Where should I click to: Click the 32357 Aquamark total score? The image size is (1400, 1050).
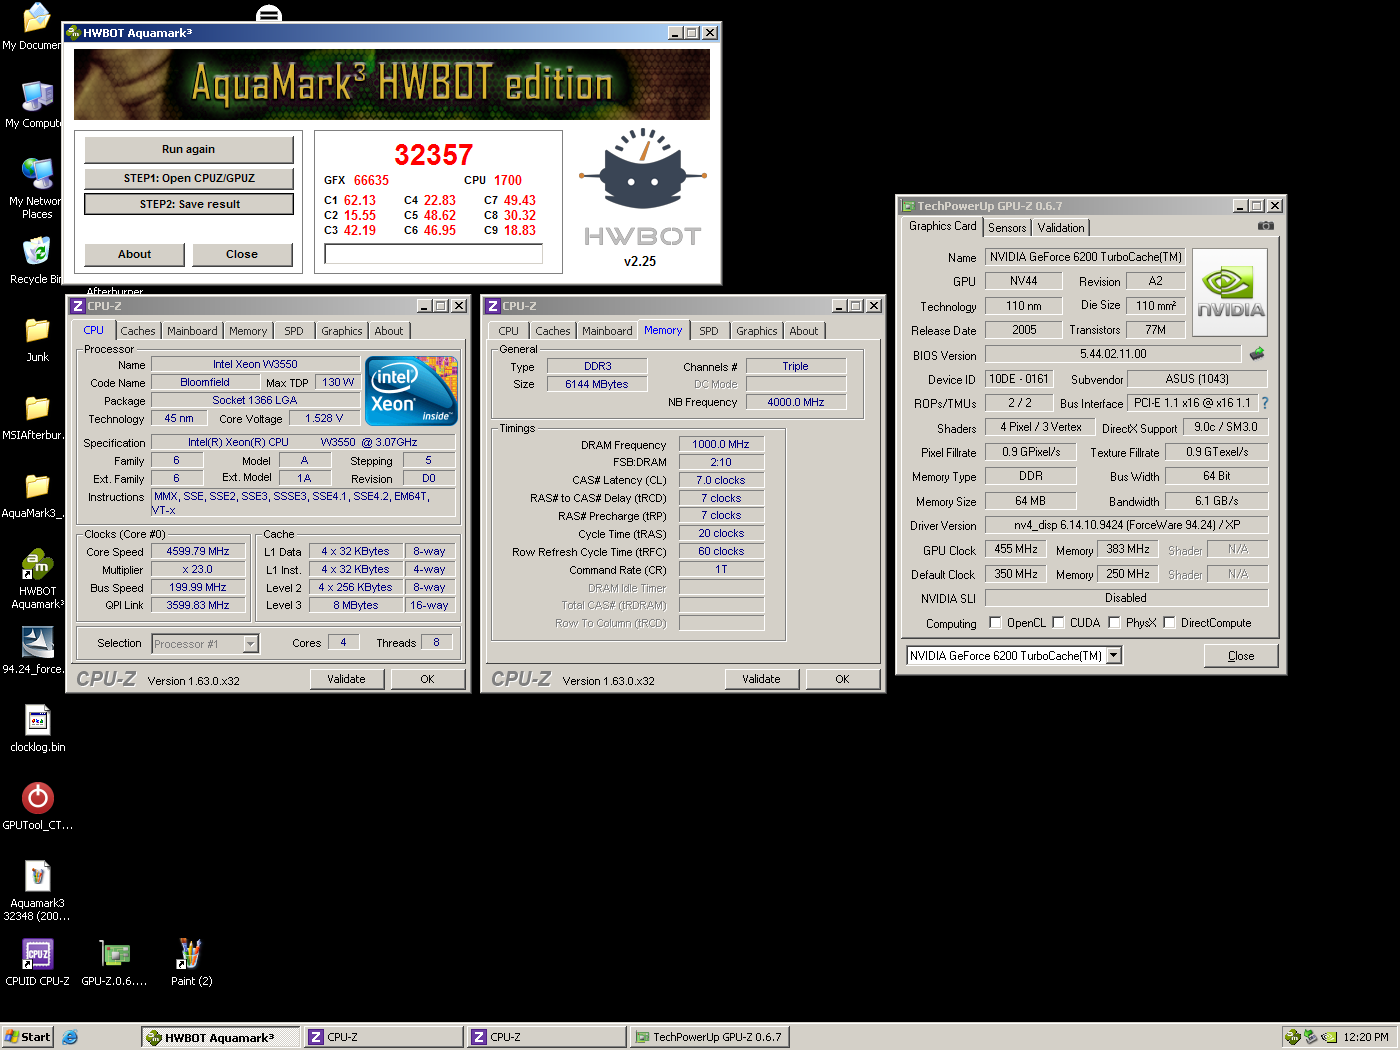433,155
